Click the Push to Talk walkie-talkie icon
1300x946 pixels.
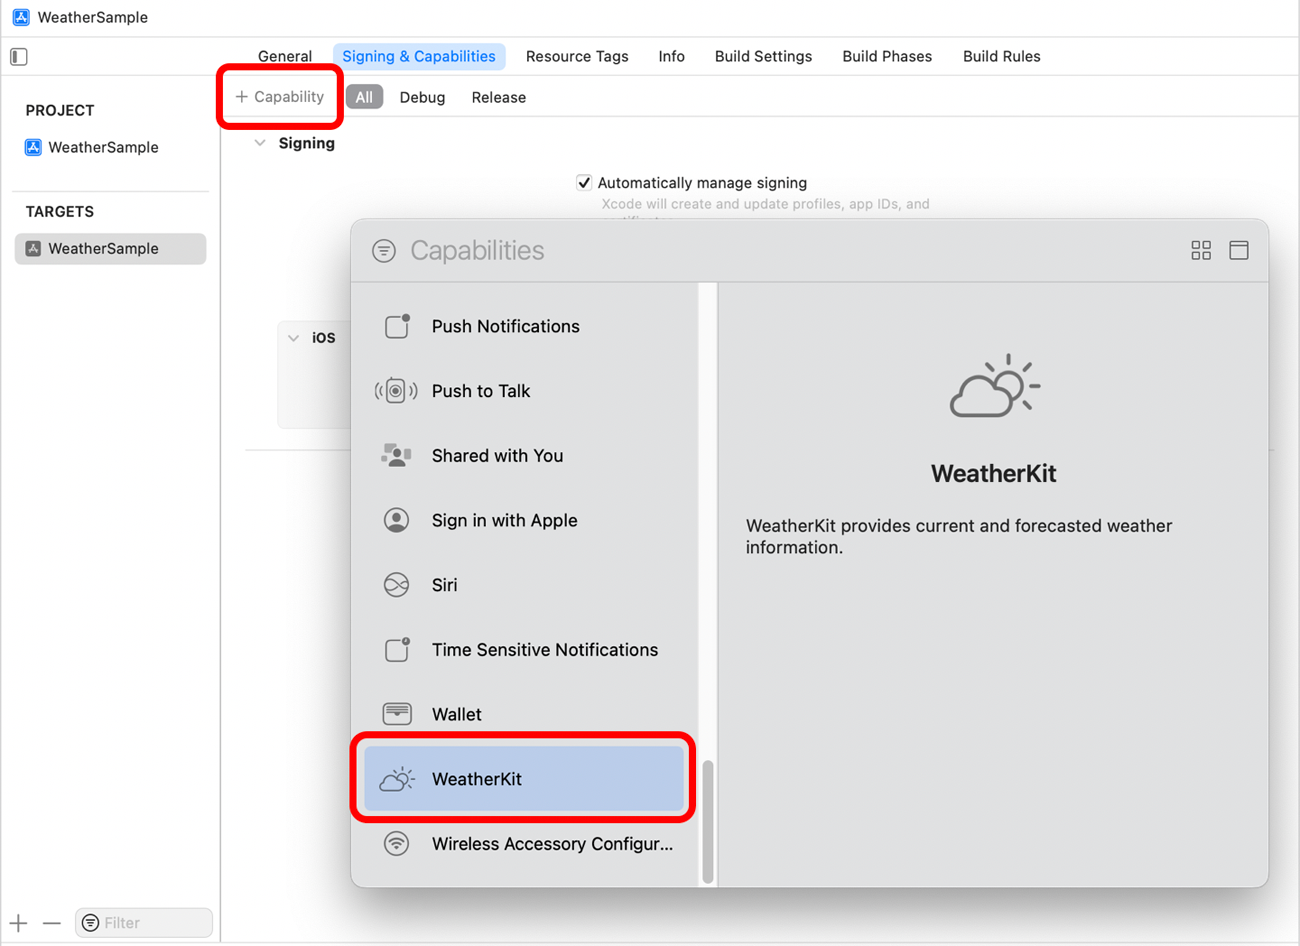pos(396,391)
